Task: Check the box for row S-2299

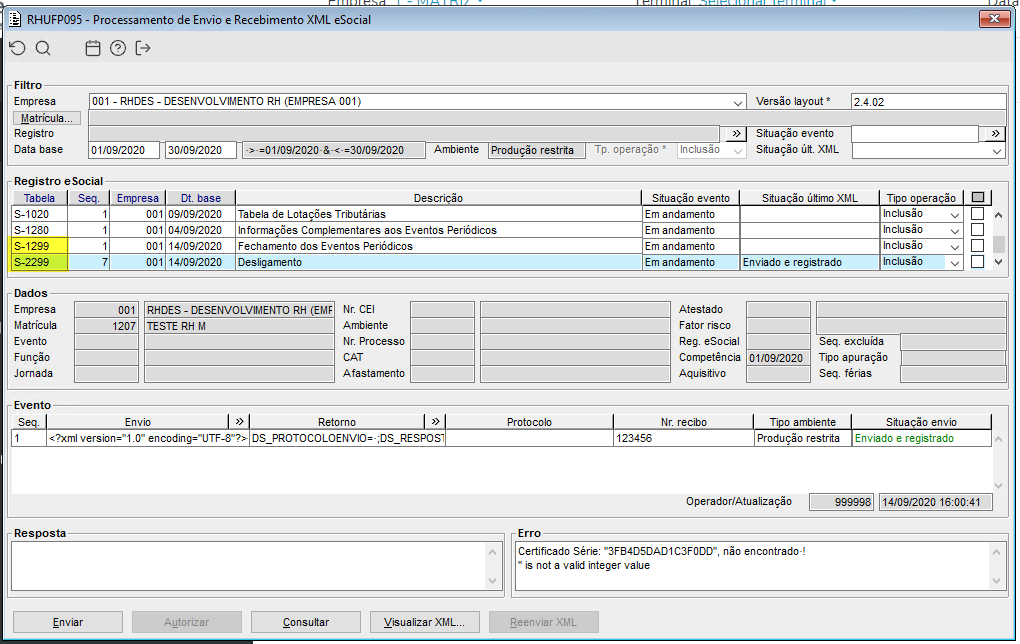Action: (977, 262)
